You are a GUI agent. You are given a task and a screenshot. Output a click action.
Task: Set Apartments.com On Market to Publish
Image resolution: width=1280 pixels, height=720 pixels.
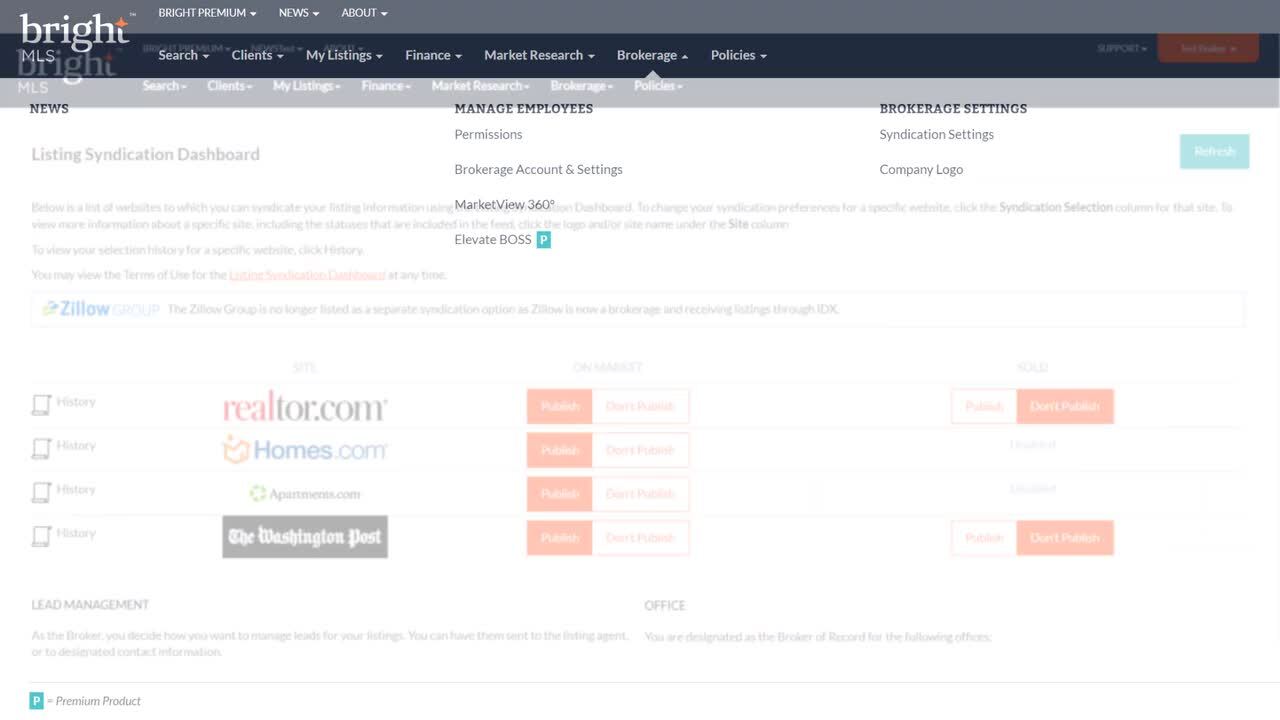[x=560, y=494]
